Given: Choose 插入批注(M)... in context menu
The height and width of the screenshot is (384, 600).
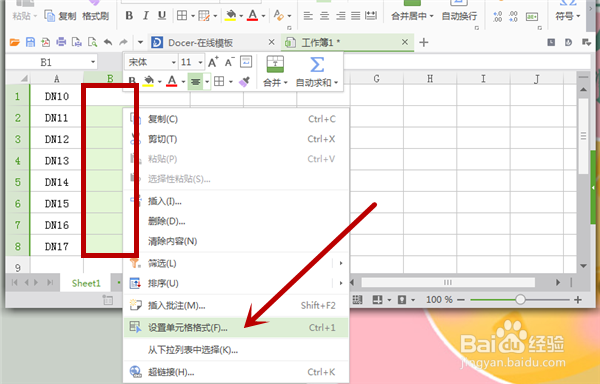Looking at the screenshot, I should [236, 305].
